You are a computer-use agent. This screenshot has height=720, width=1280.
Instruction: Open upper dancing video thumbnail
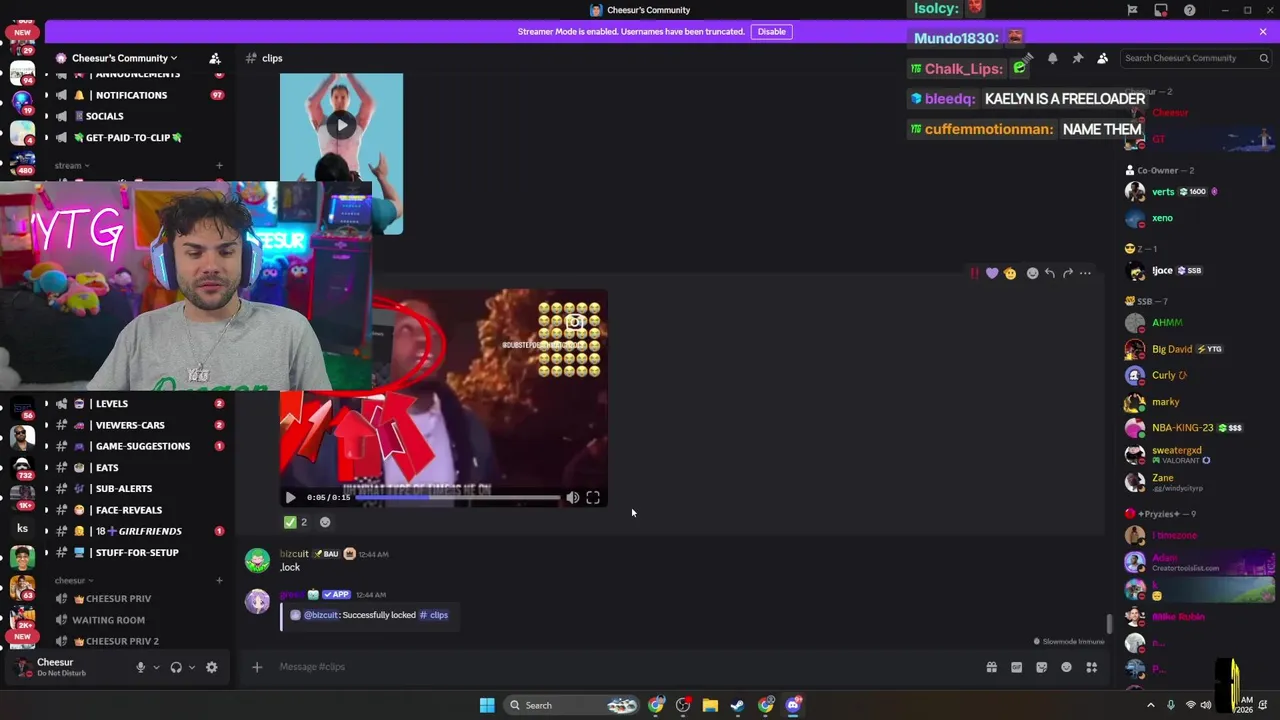[x=341, y=153]
